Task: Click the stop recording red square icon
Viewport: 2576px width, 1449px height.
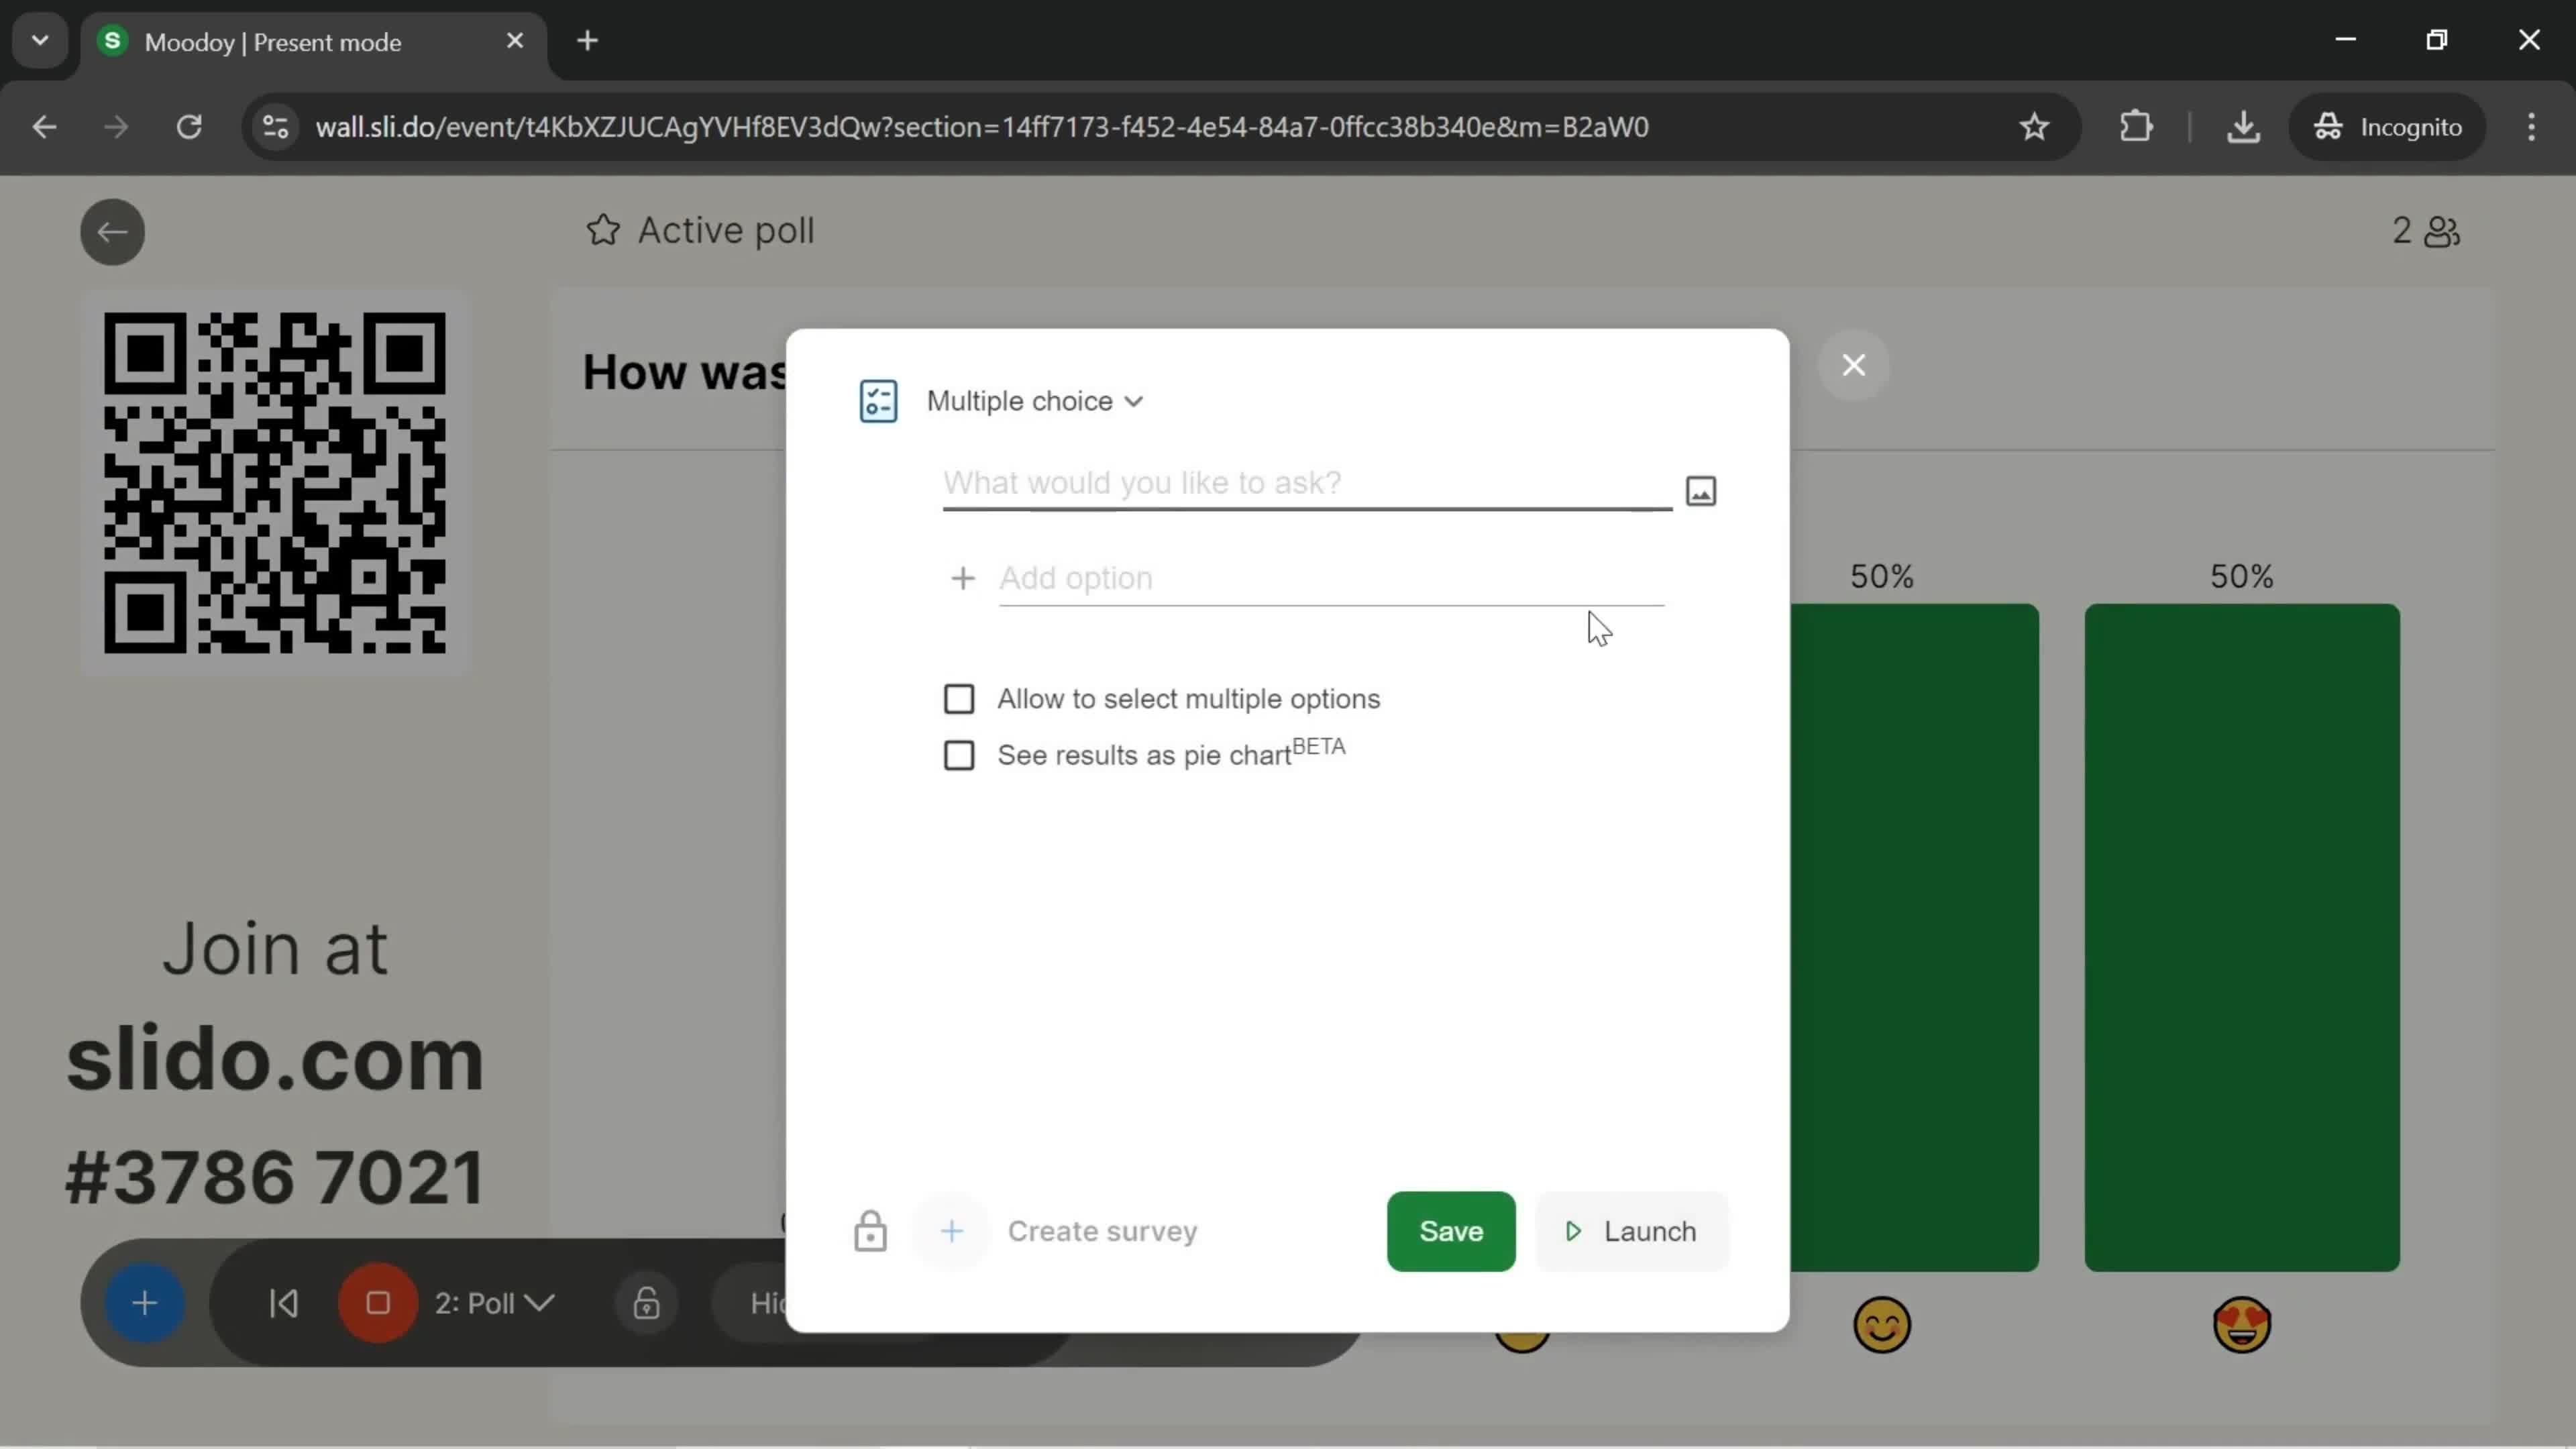Action: coord(377,1304)
